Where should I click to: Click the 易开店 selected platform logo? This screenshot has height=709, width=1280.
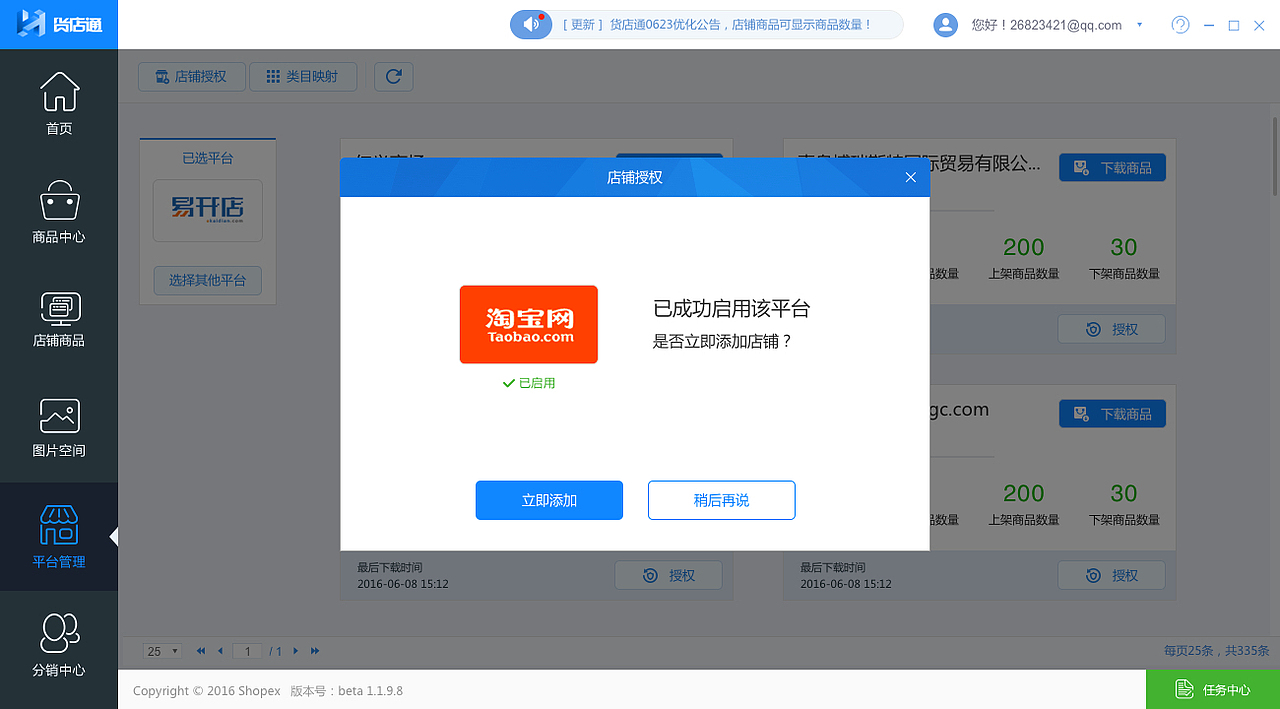pyautogui.click(x=208, y=210)
